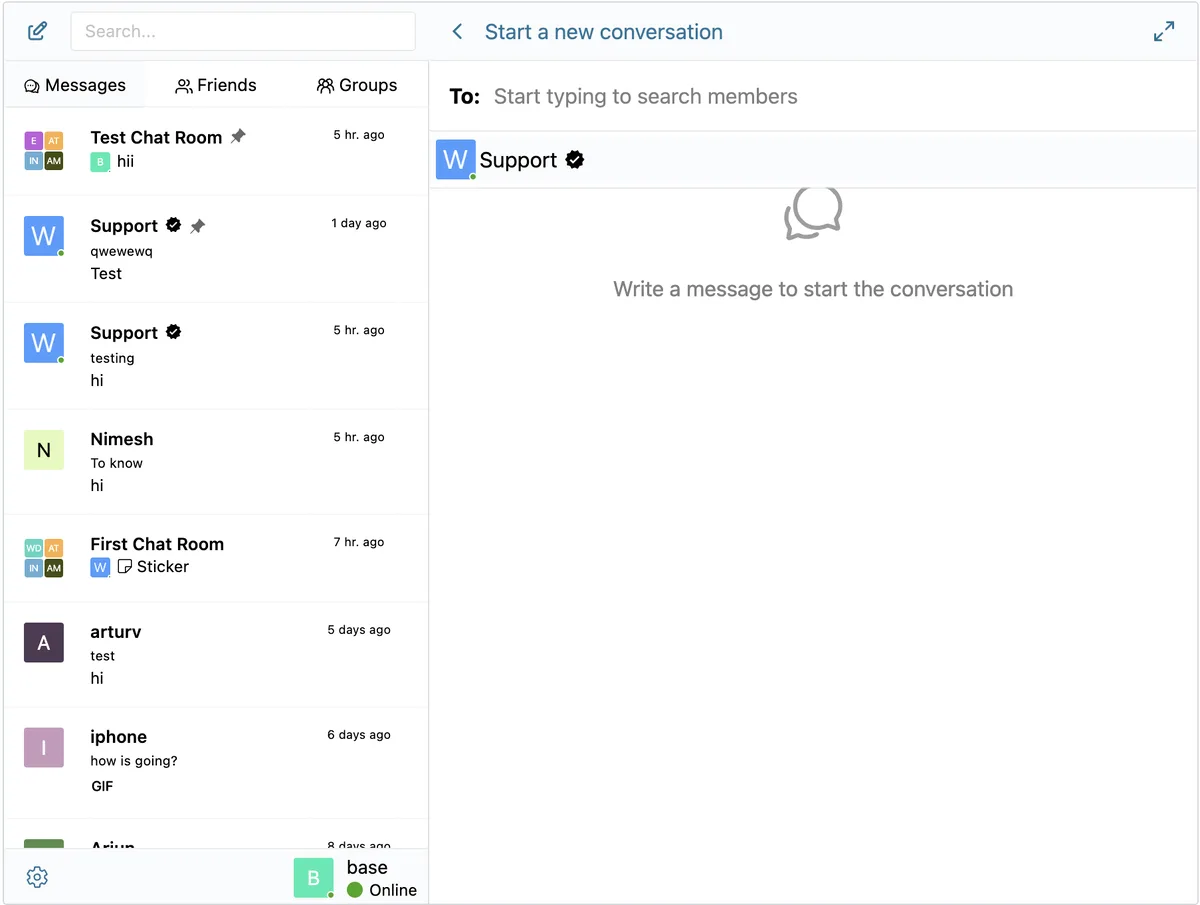Screen dimensions: 1200x905
Task: Click the '5 days ago' timestamp
Action: [359, 630]
